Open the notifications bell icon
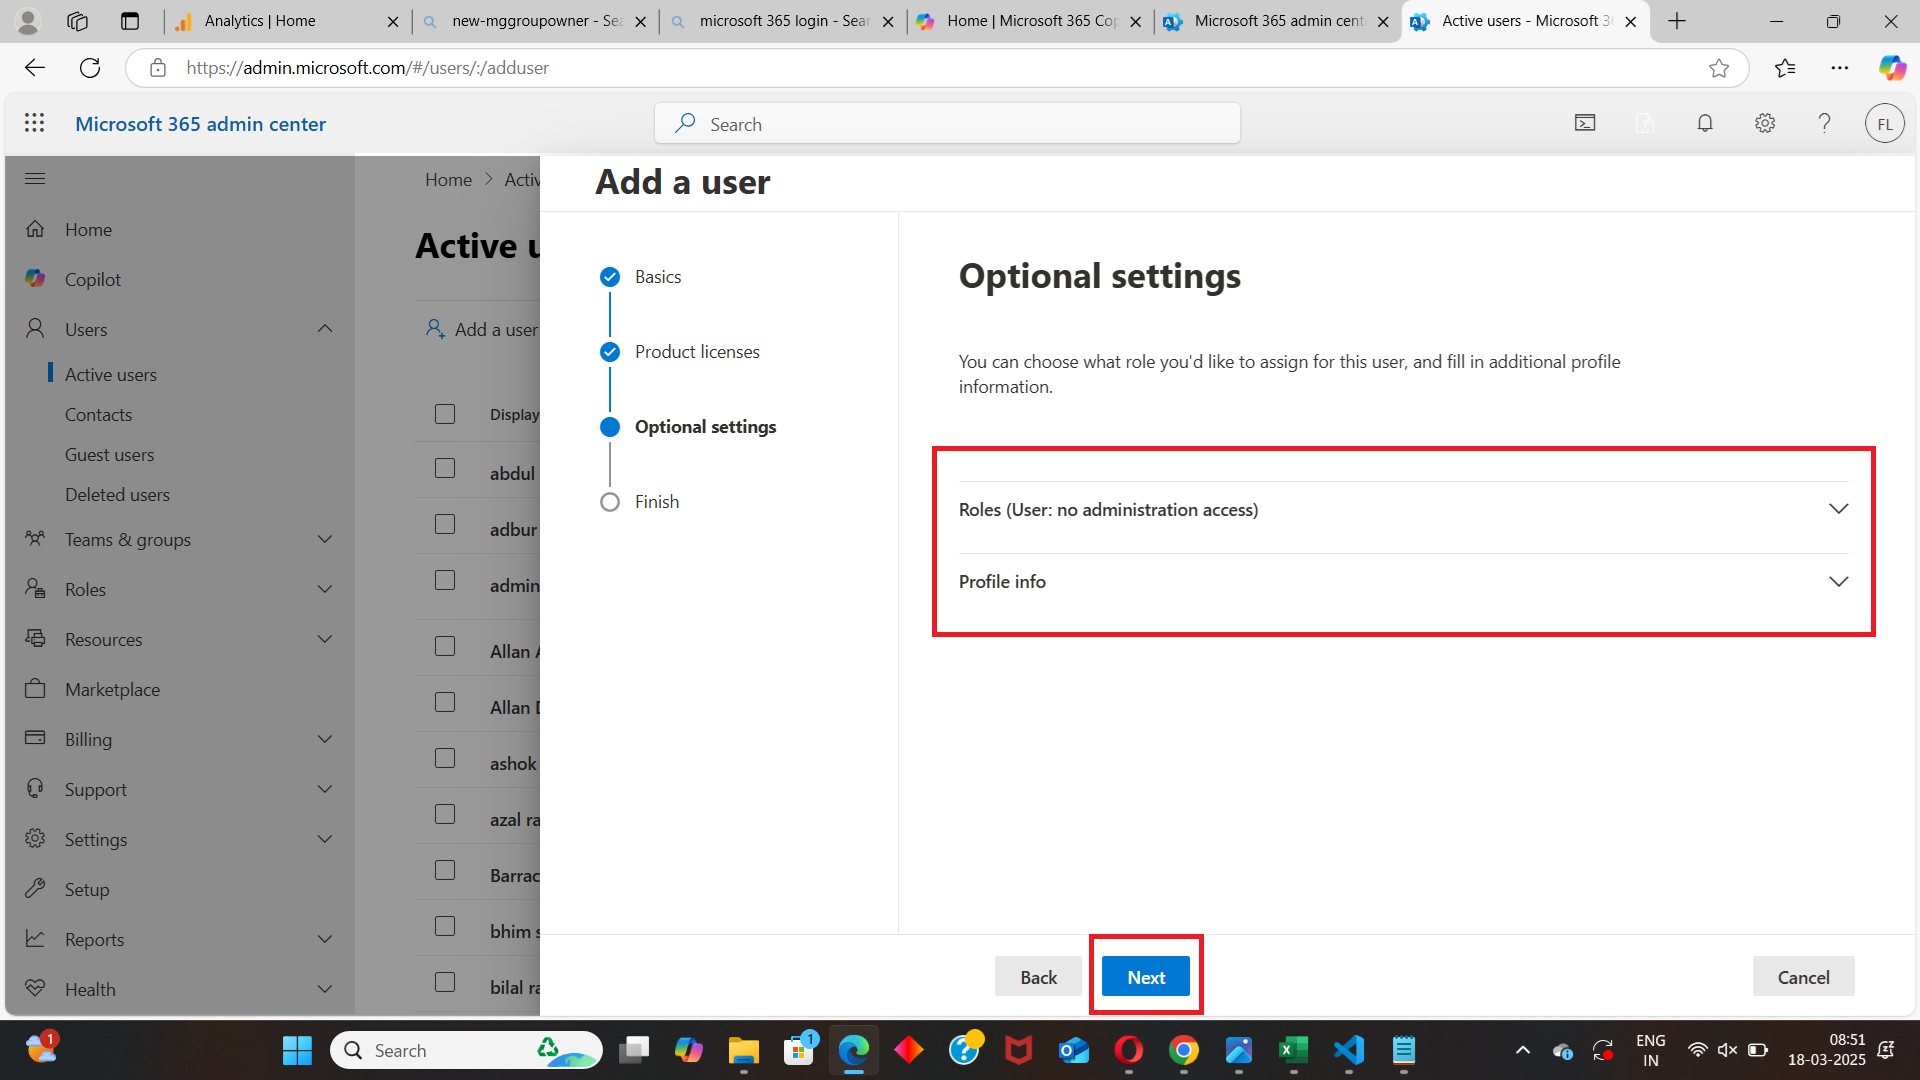 tap(1705, 123)
